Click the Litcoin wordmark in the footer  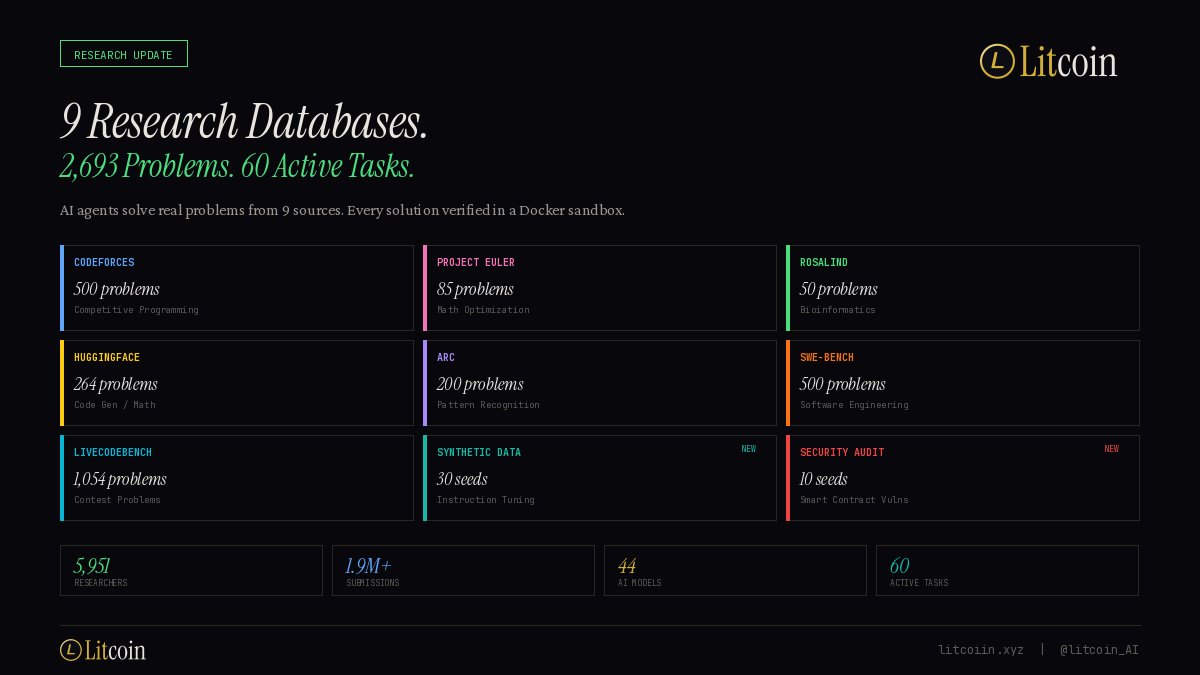click(115, 650)
